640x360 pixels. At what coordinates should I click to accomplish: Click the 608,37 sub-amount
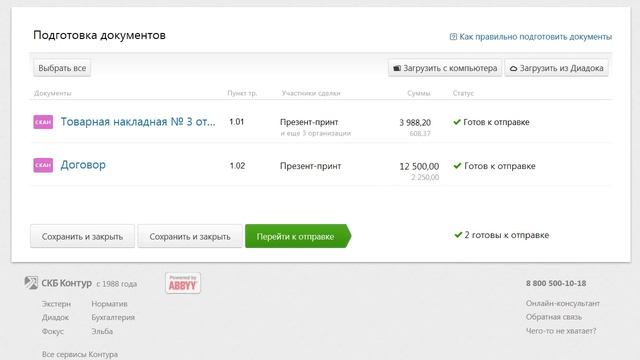420,133
